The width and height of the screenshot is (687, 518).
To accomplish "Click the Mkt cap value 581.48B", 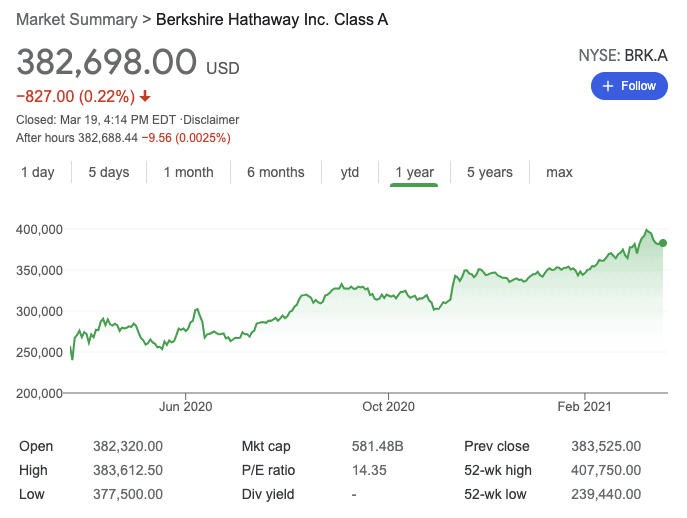I will click(377, 446).
